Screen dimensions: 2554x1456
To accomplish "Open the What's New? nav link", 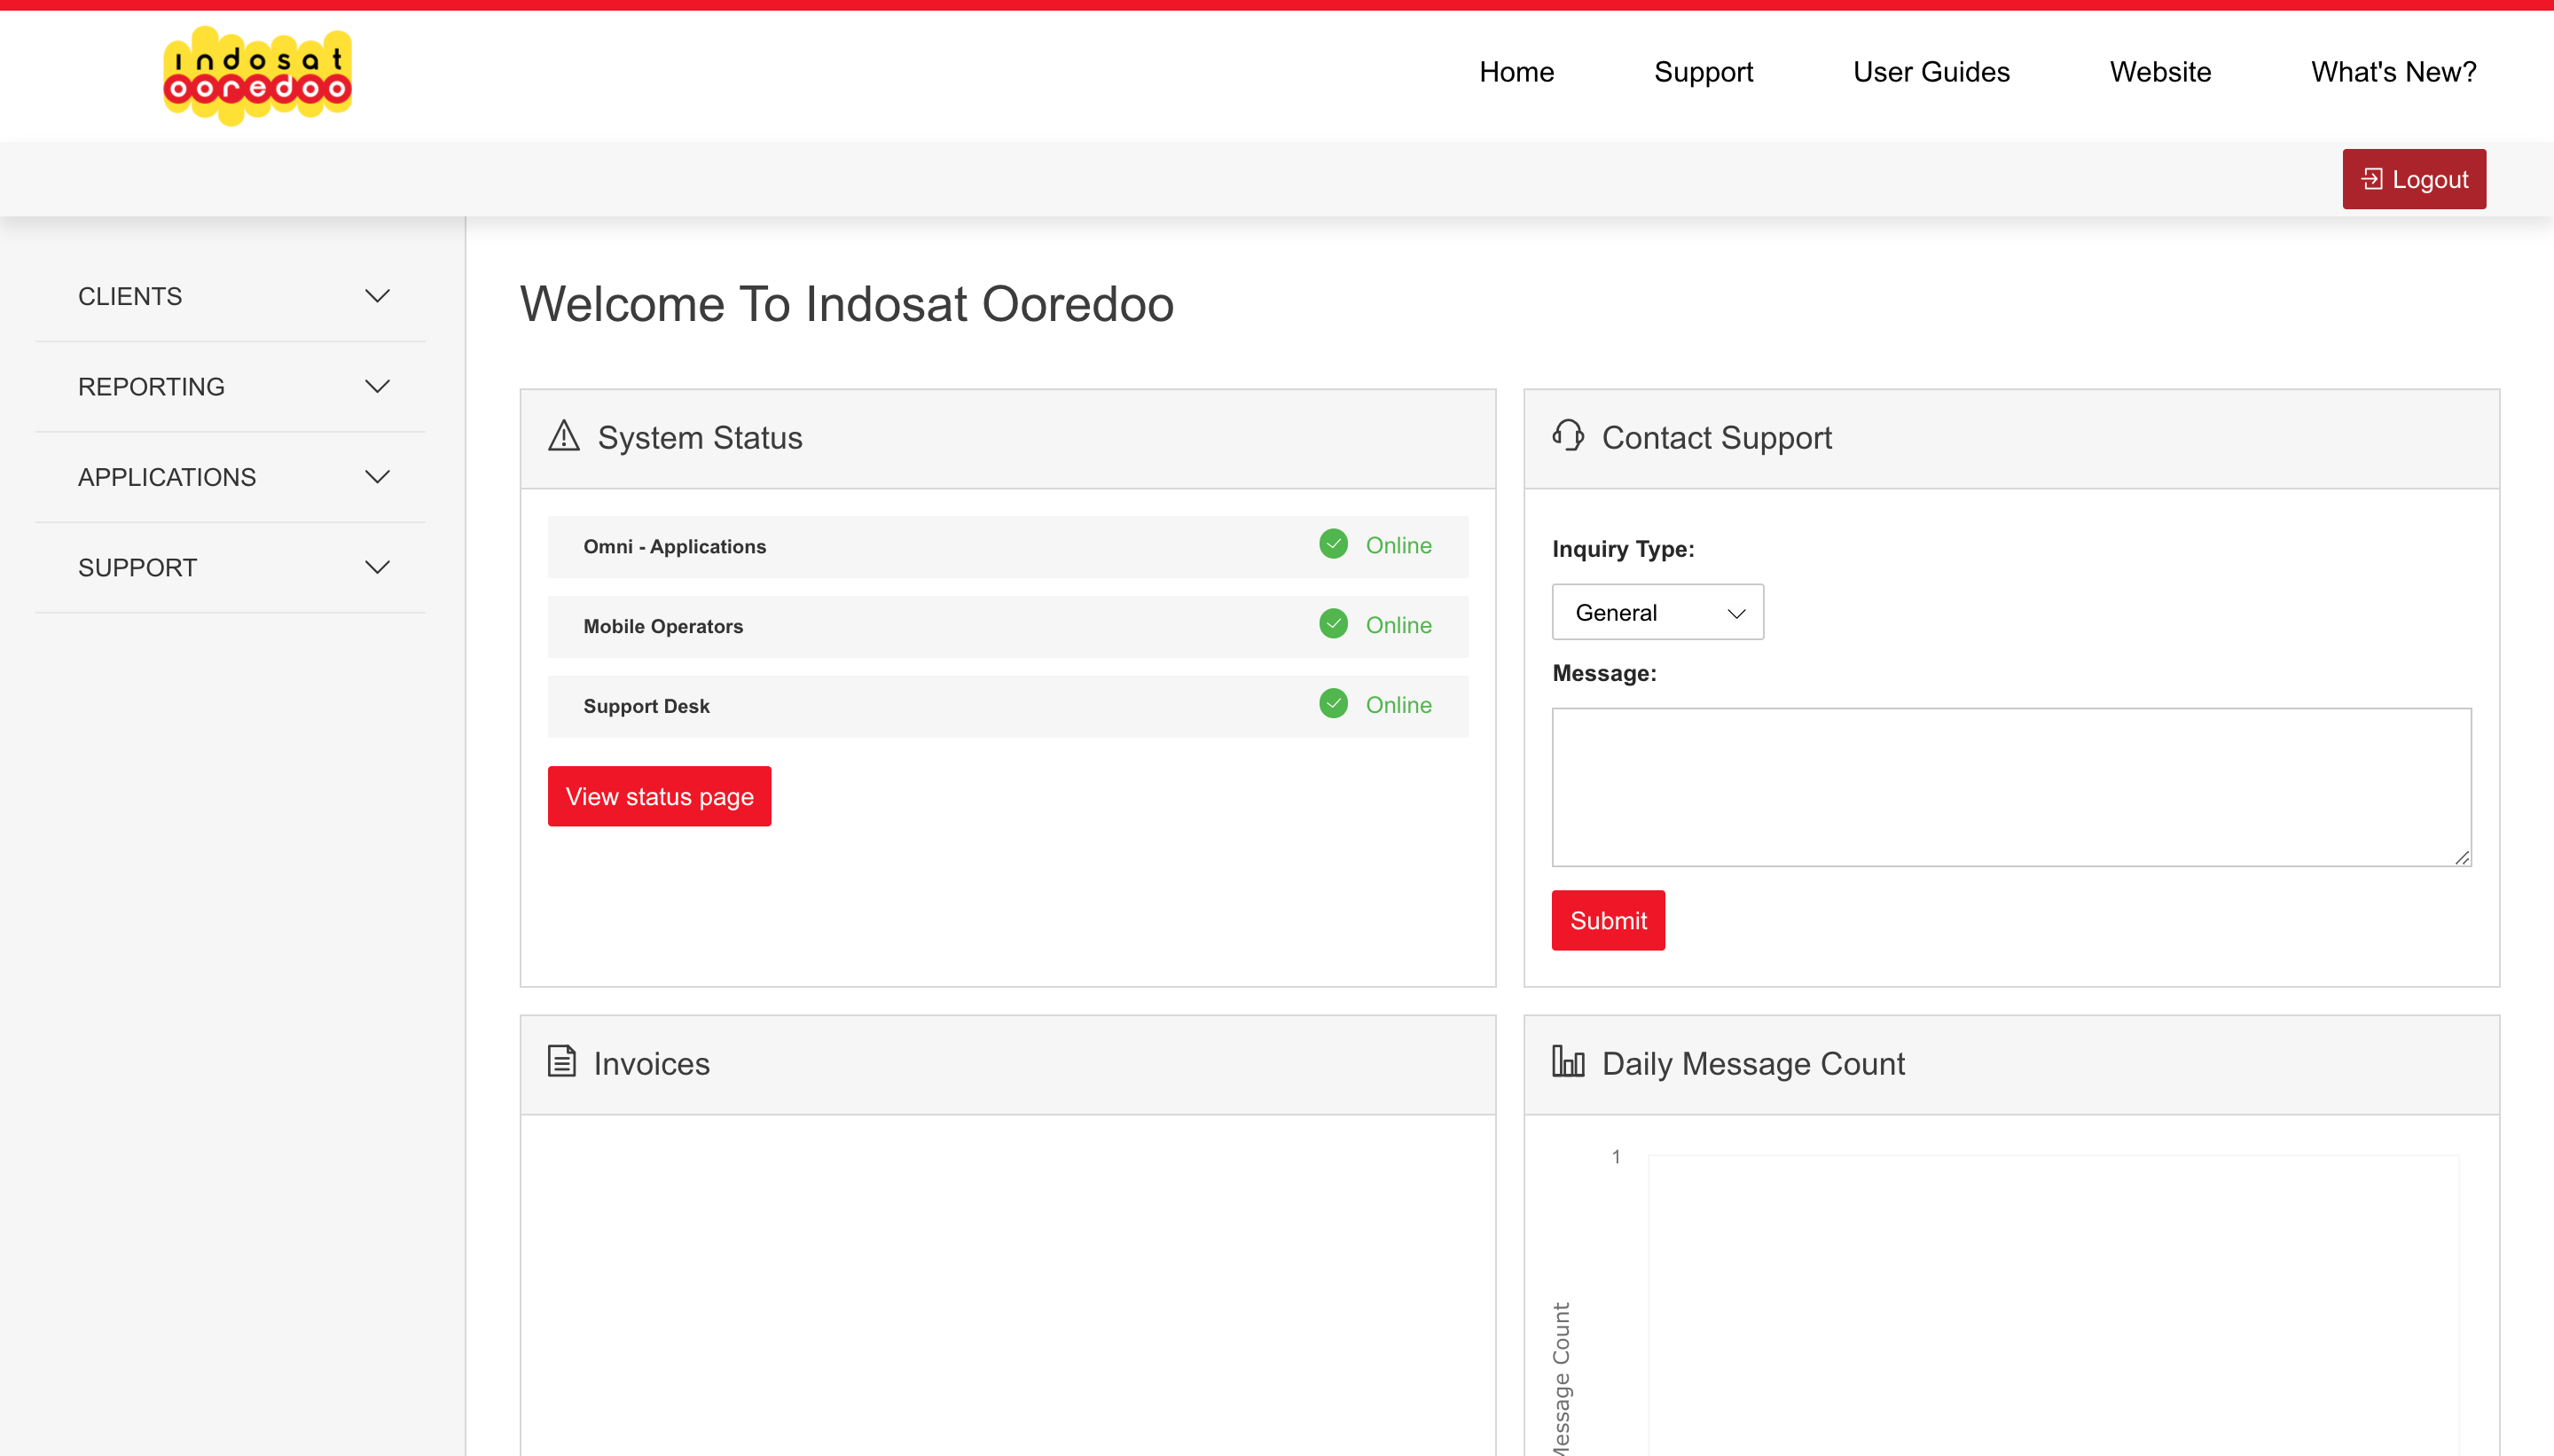I will click(x=2393, y=72).
